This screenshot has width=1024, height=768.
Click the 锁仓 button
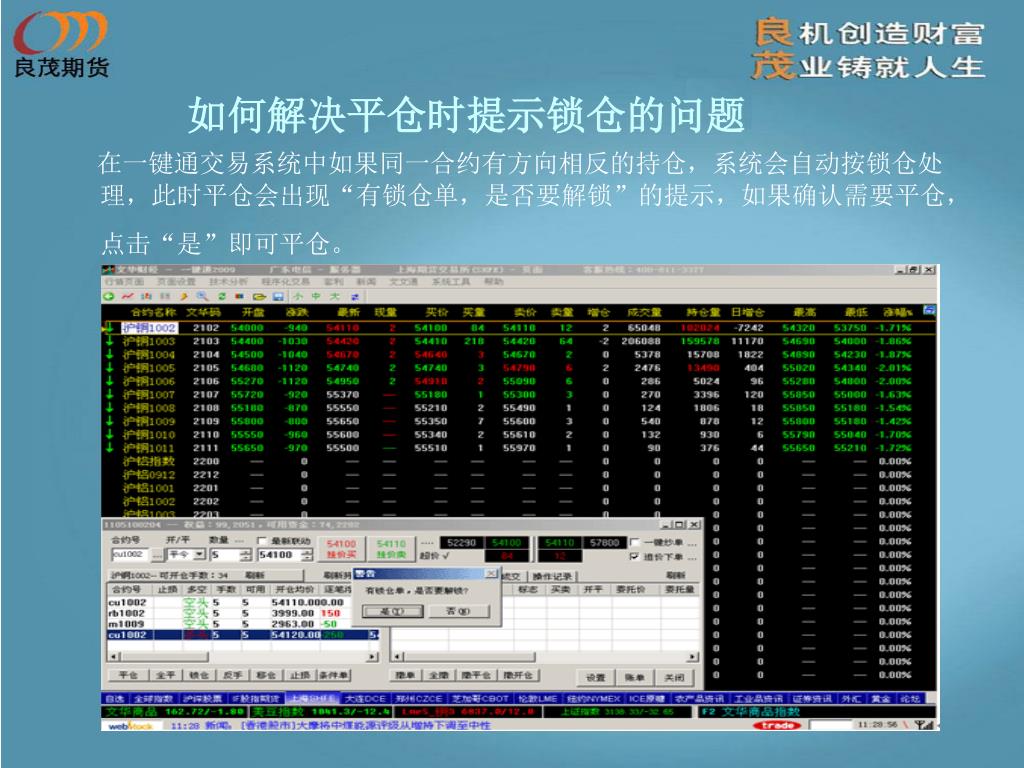point(199,675)
